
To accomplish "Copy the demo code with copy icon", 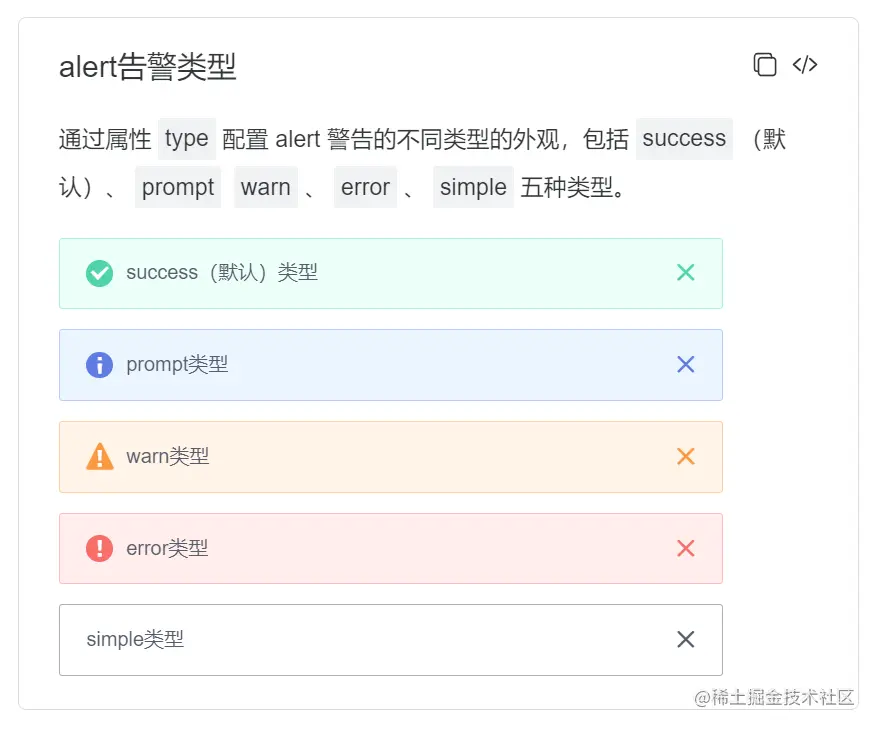I will click(x=765, y=64).
